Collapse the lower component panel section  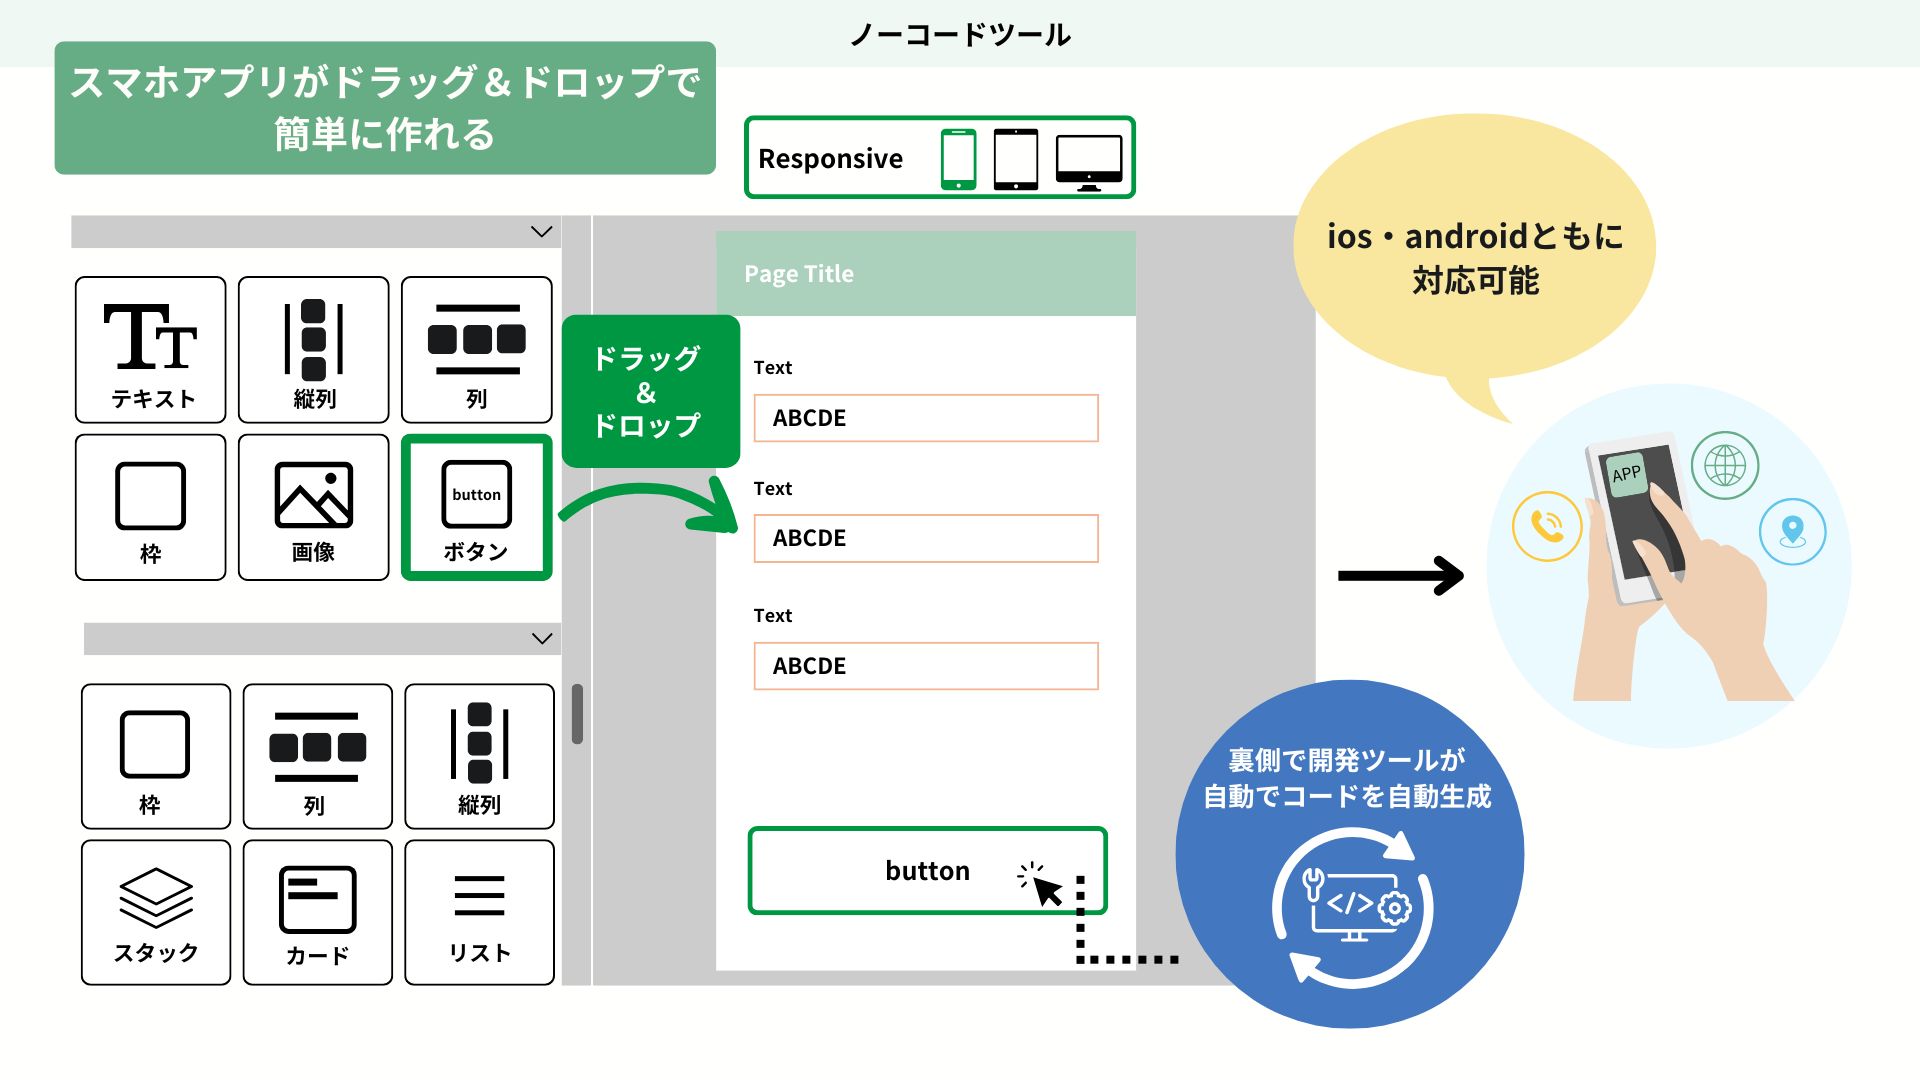coord(542,642)
